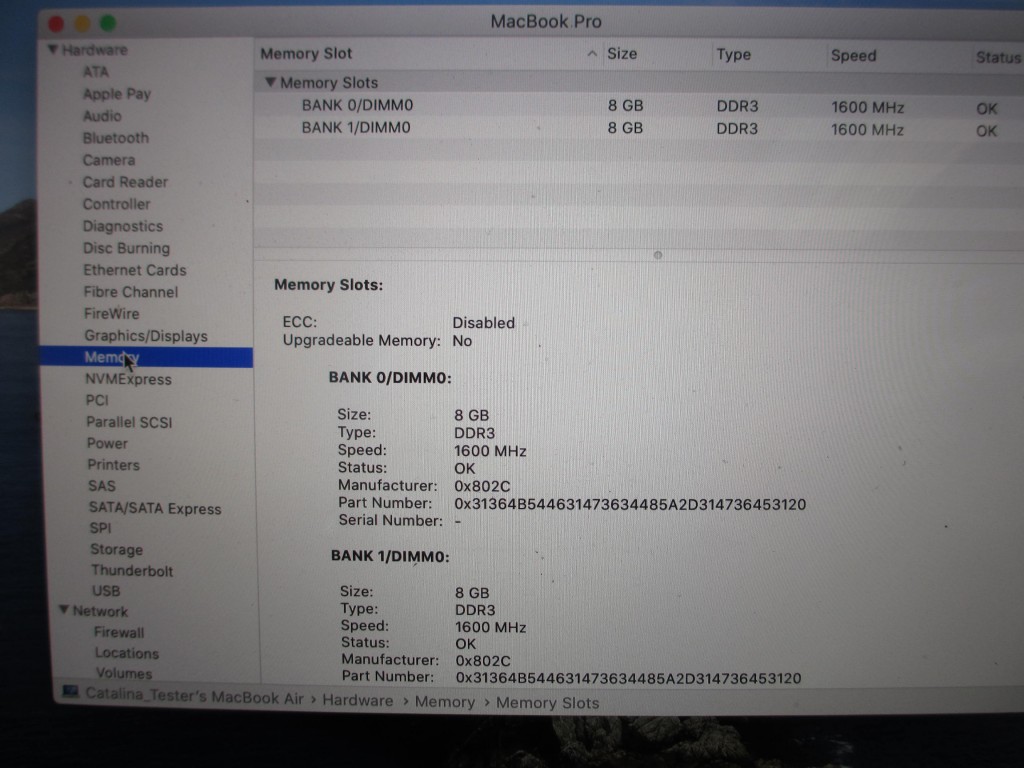Select Bluetooth in the sidebar
Image resolution: width=1024 pixels, height=768 pixels.
click(x=116, y=138)
